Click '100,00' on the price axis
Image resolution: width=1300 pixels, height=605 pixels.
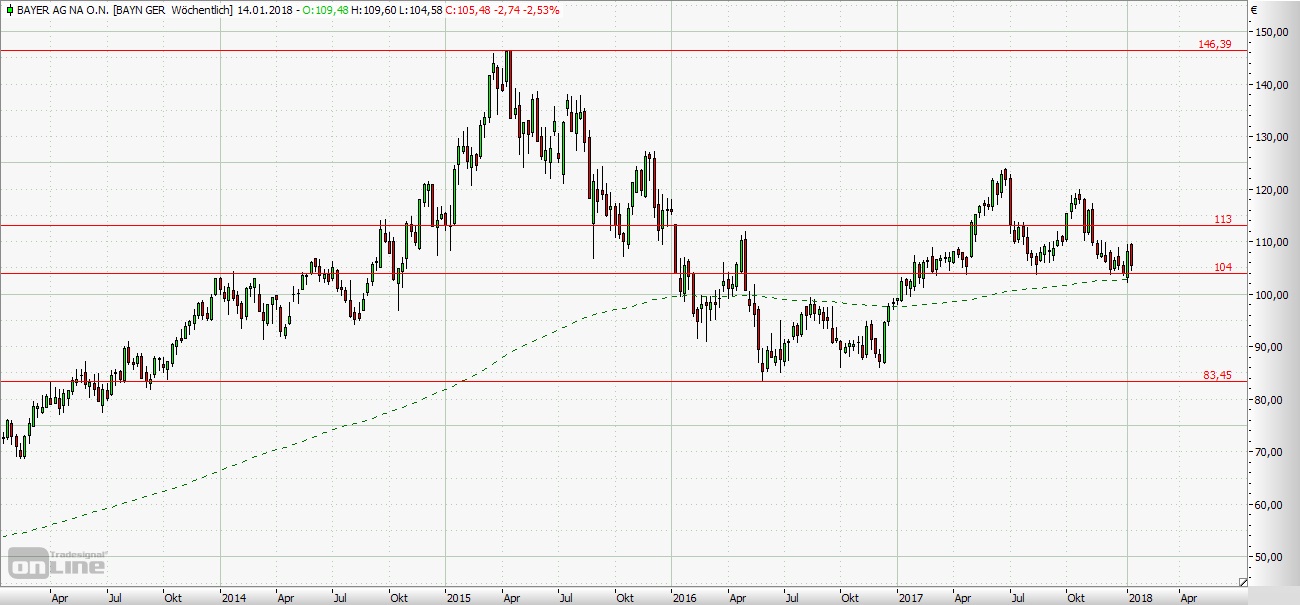coord(1270,295)
